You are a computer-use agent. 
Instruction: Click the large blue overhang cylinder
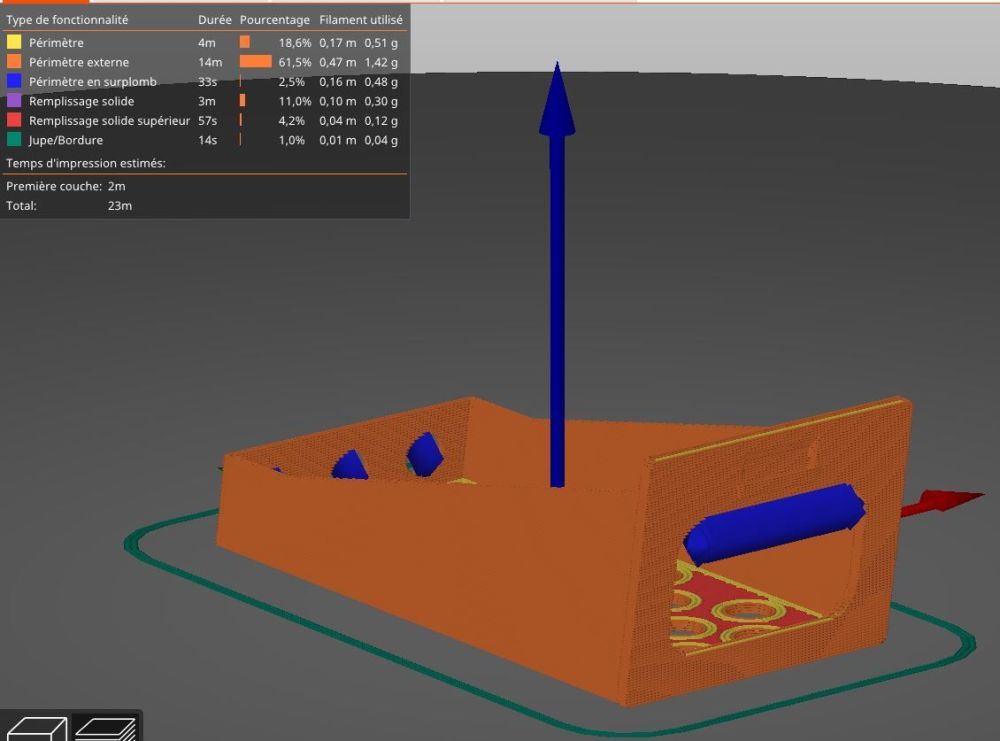pos(775,523)
